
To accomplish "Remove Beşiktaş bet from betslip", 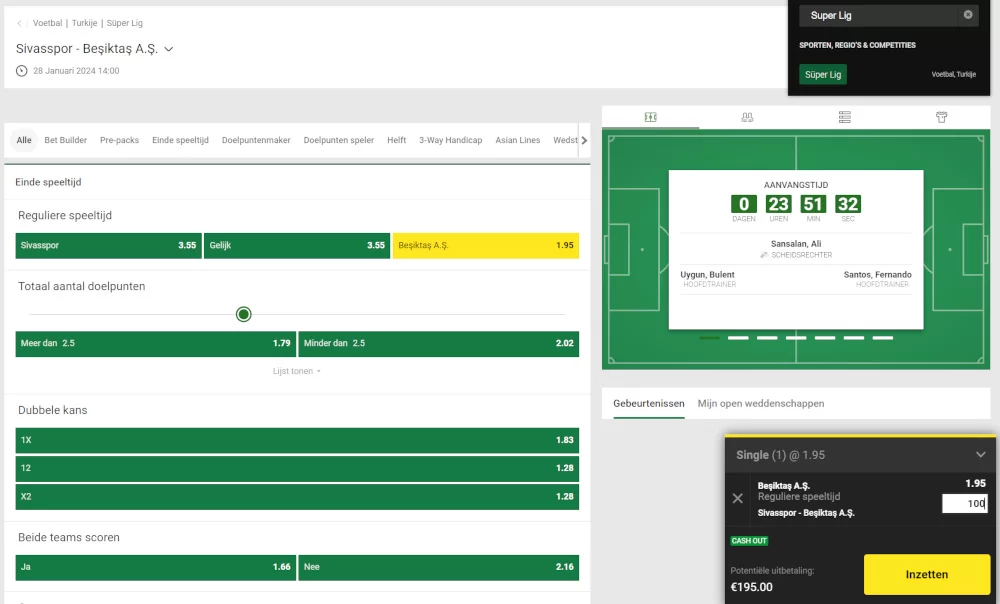I will [737, 498].
